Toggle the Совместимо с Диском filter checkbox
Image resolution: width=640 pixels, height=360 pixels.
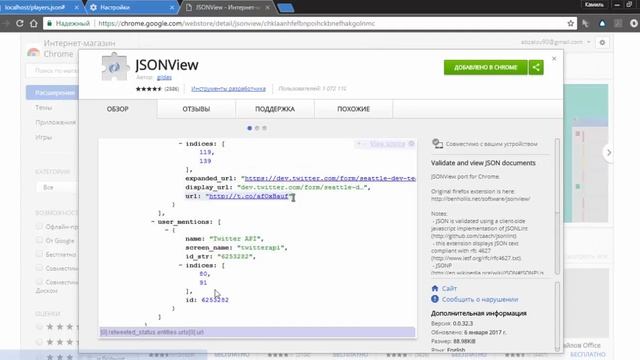[x=39, y=282]
